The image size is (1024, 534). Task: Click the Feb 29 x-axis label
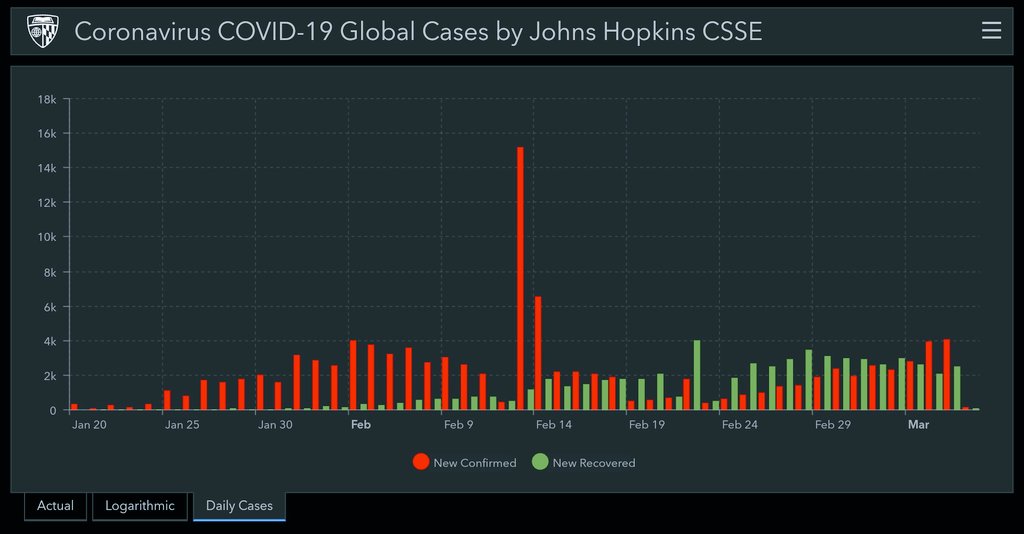[x=833, y=424]
